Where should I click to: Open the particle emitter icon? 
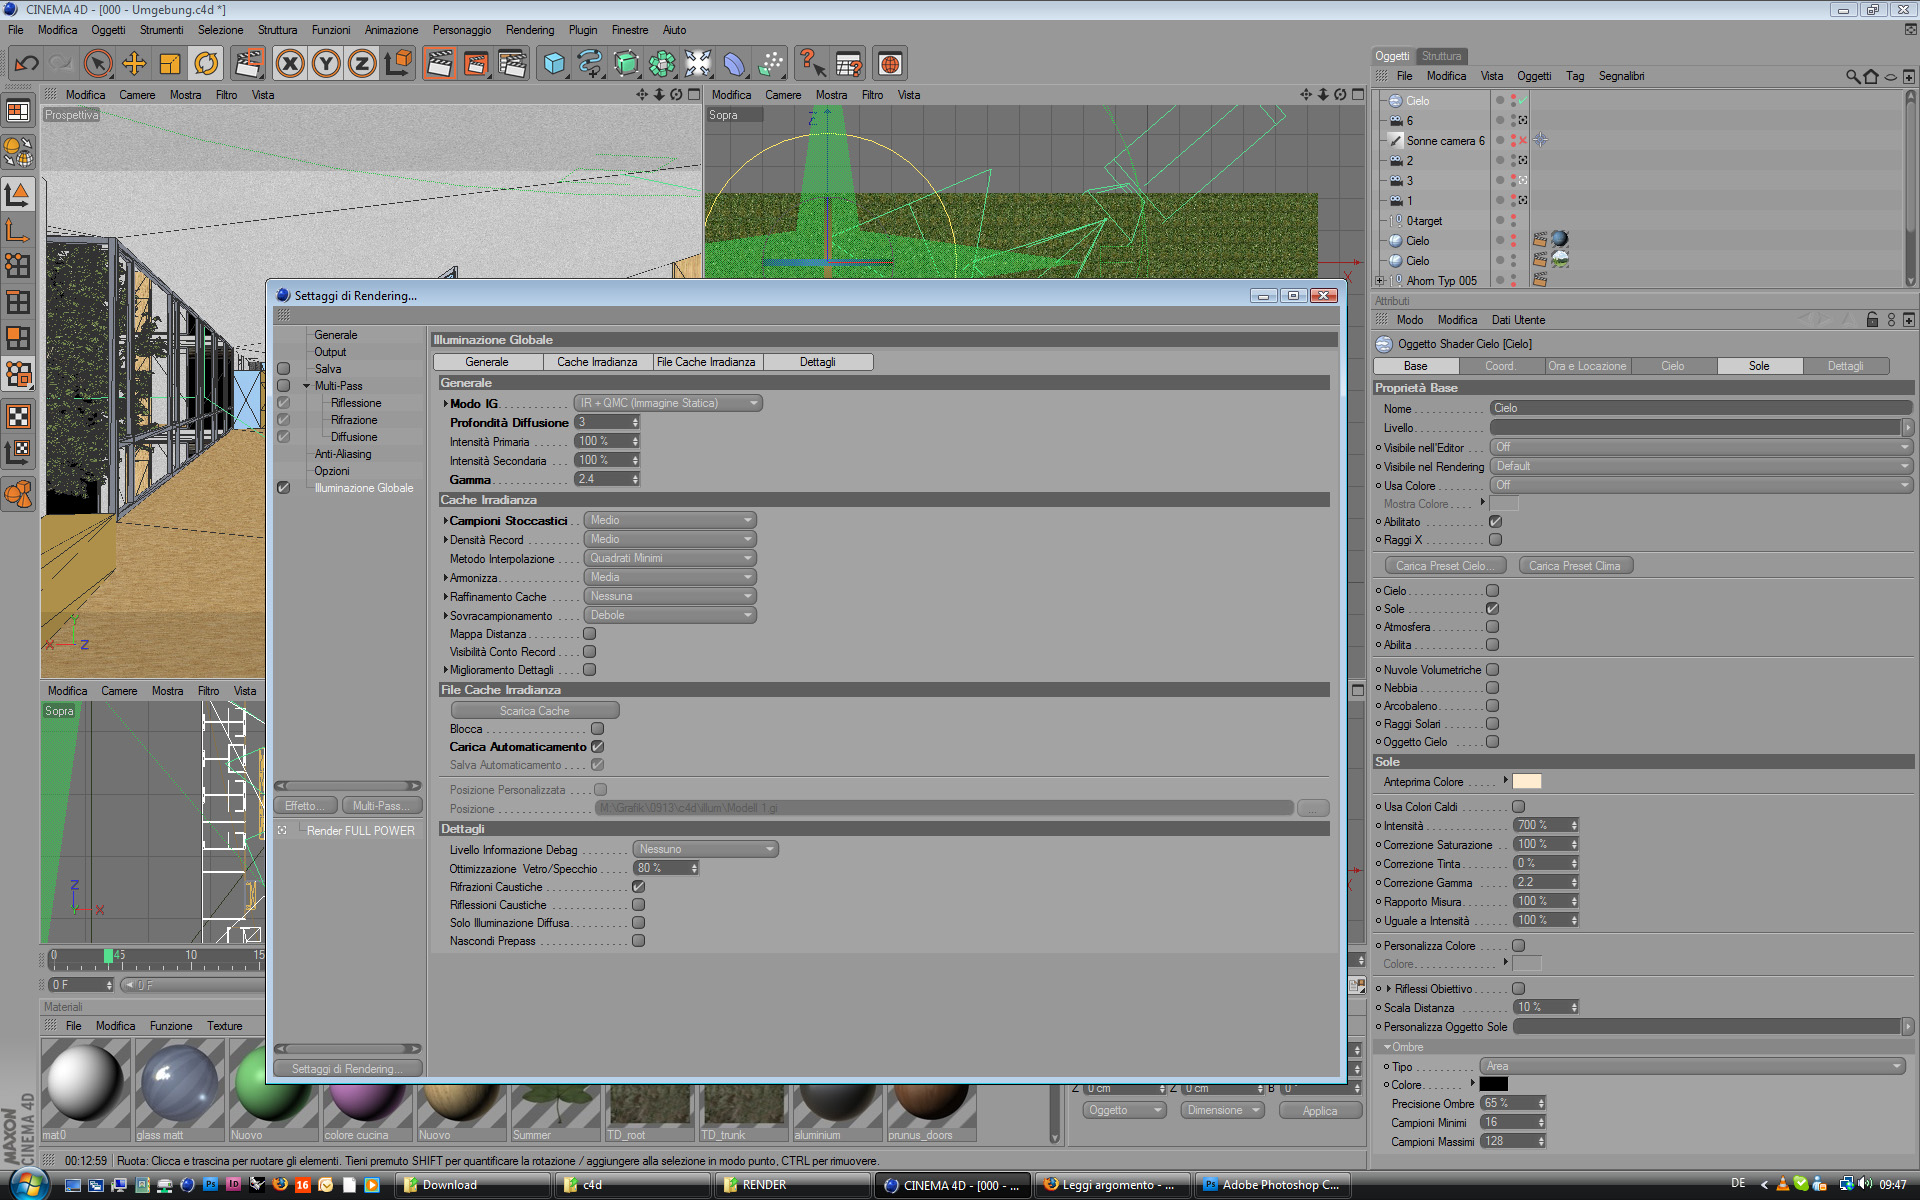point(770,64)
